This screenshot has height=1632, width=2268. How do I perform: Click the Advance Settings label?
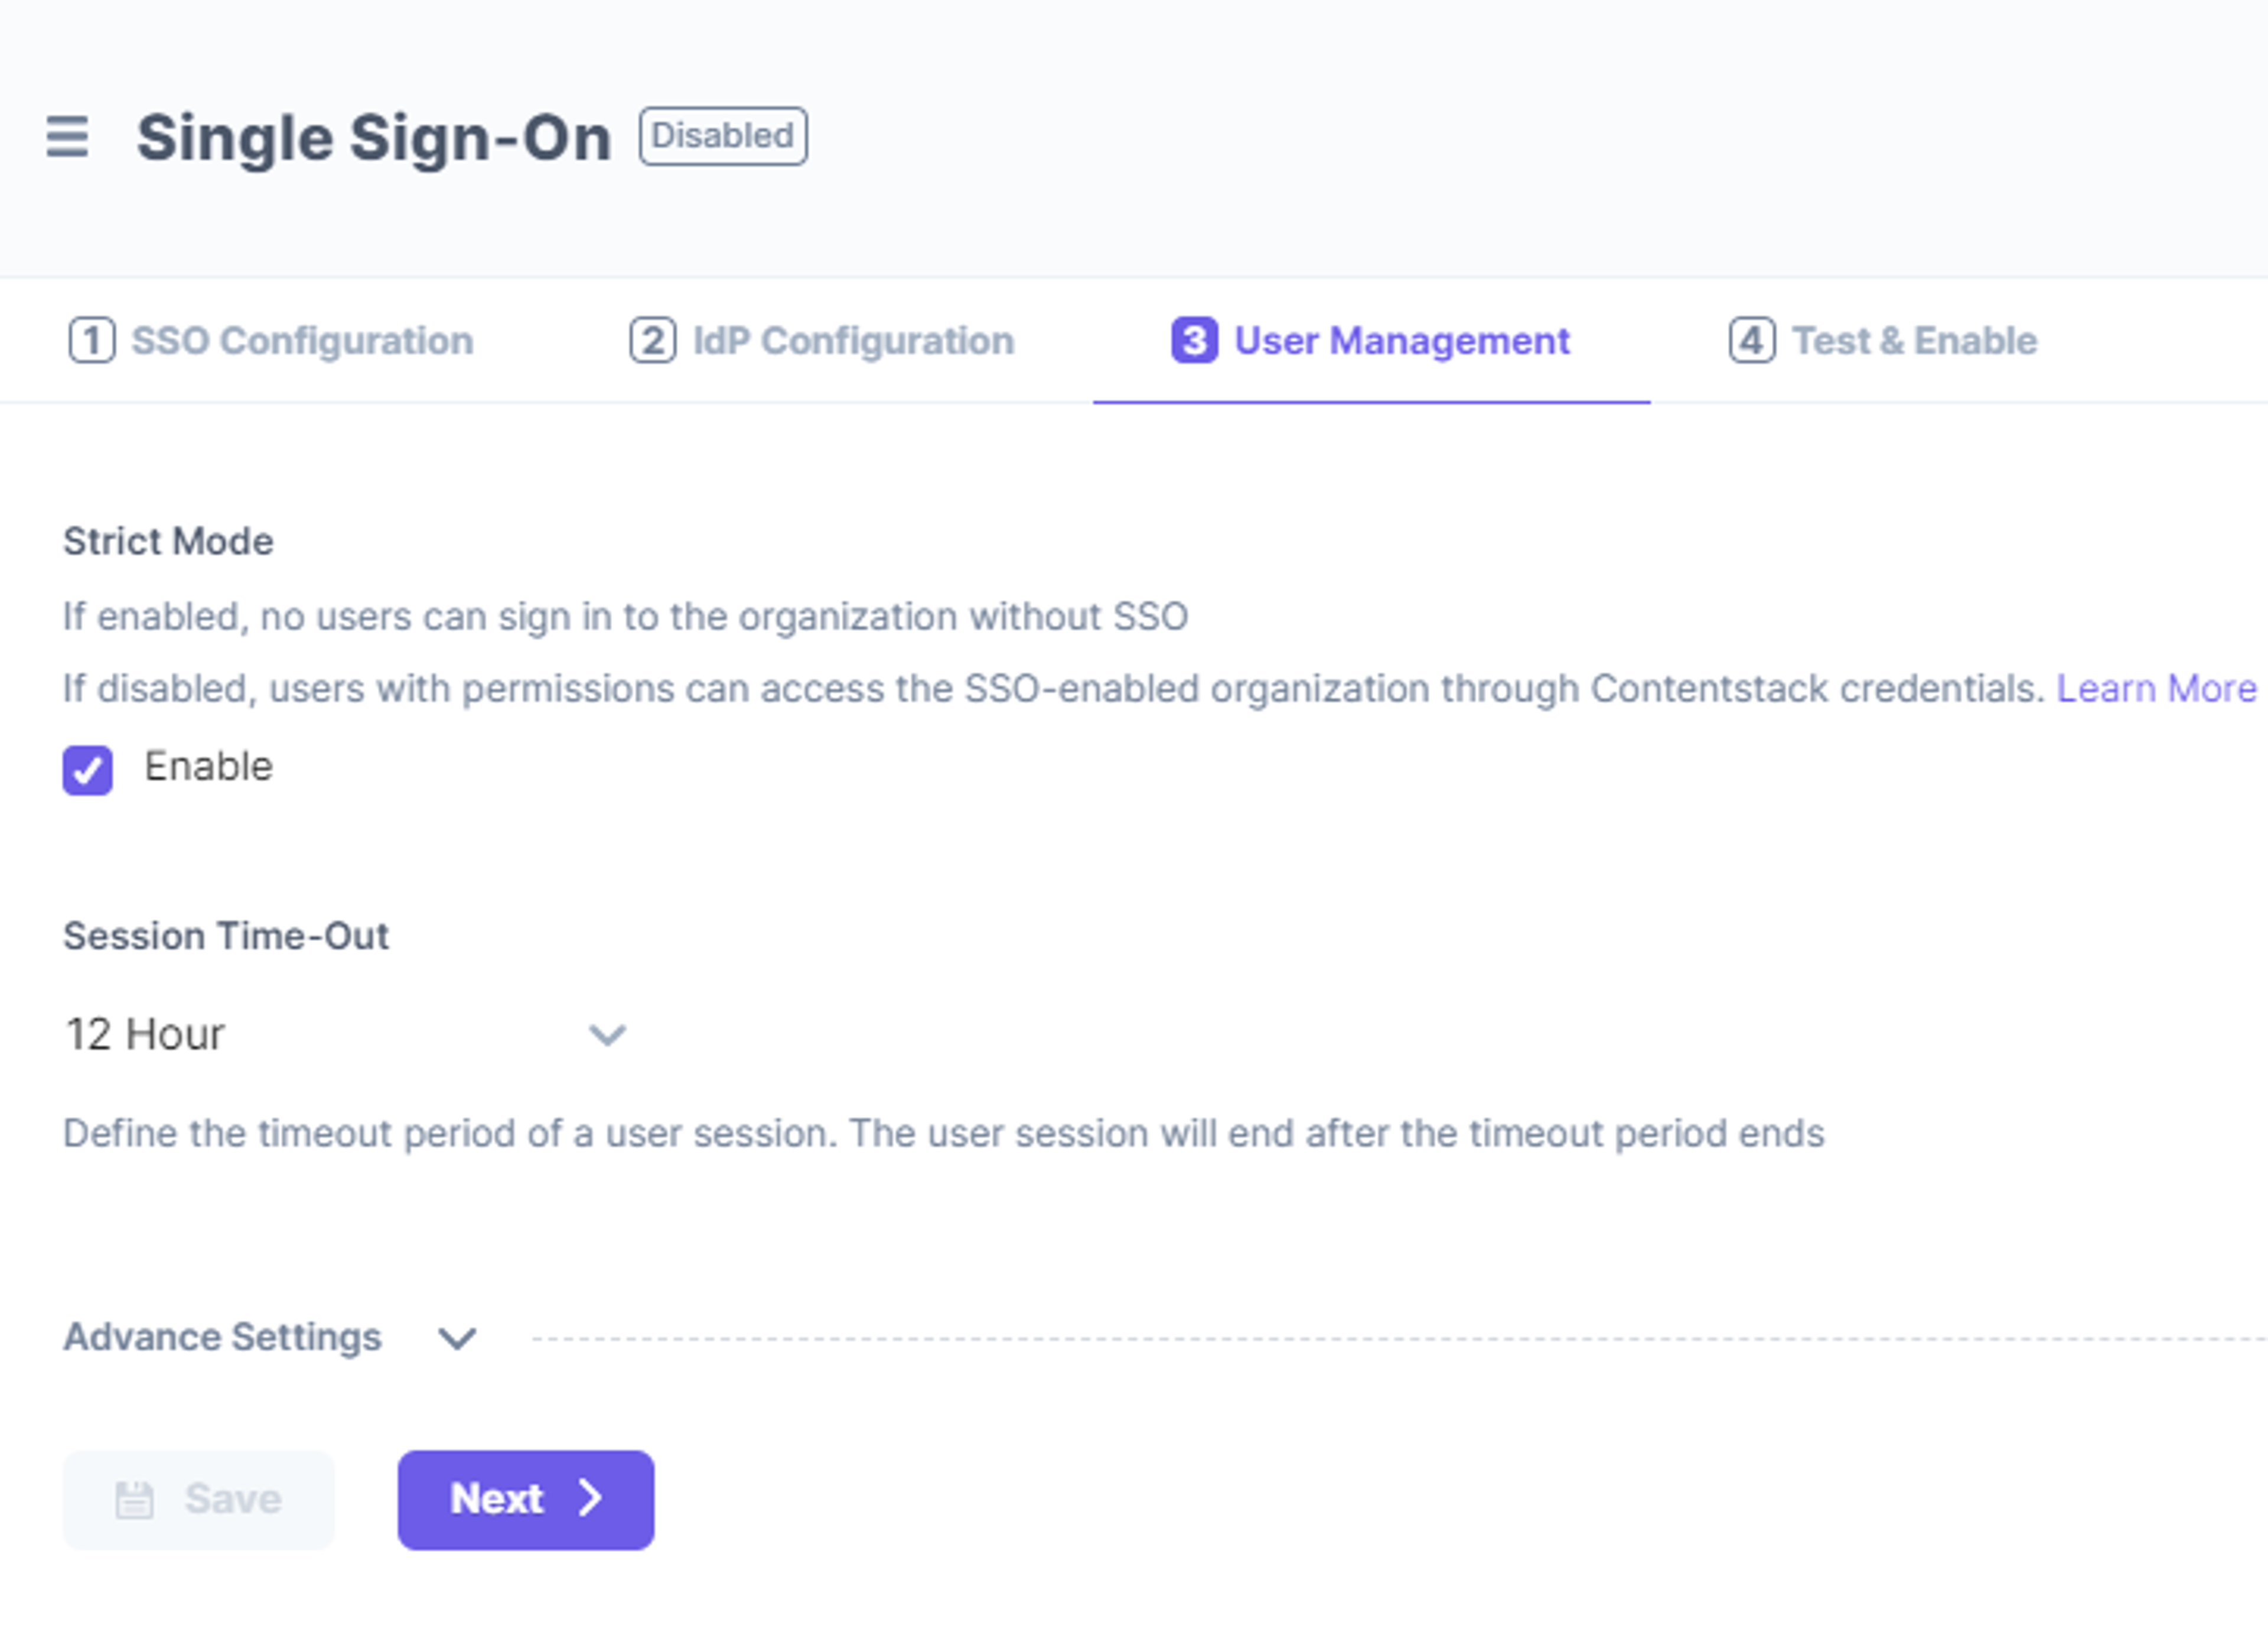click(x=222, y=1337)
